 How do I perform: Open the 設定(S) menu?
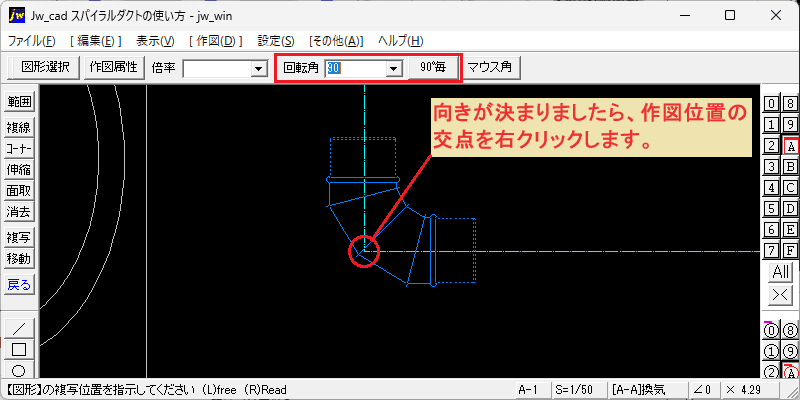[x=276, y=41]
